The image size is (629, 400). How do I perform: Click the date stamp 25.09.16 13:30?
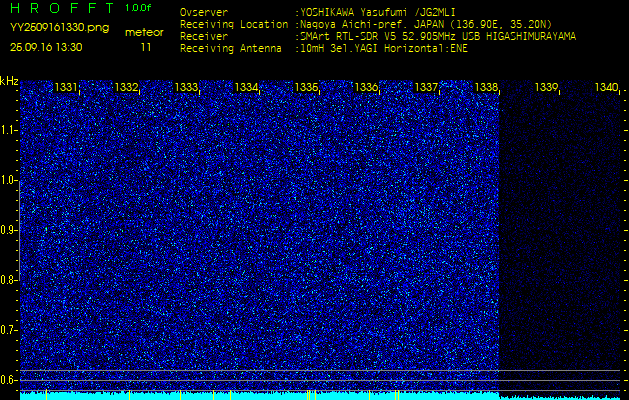(46, 47)
